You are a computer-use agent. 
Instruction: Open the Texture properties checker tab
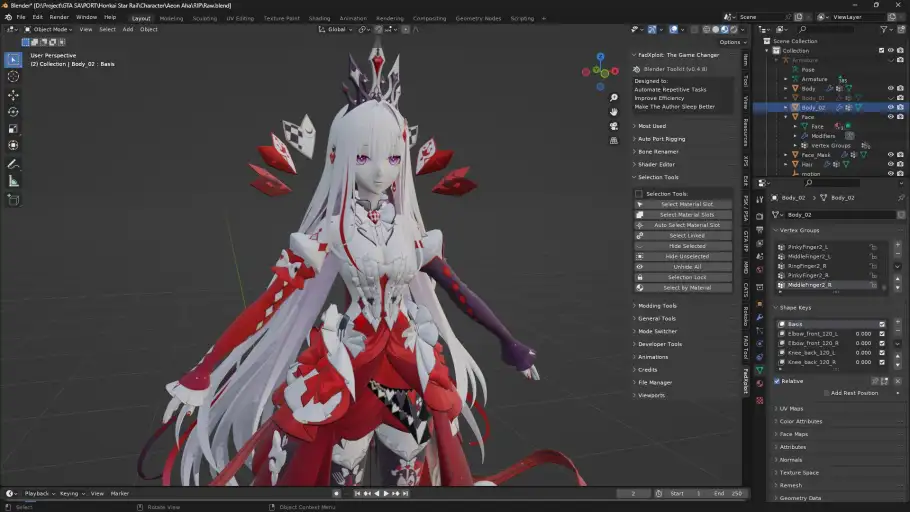tap(760, 401)
